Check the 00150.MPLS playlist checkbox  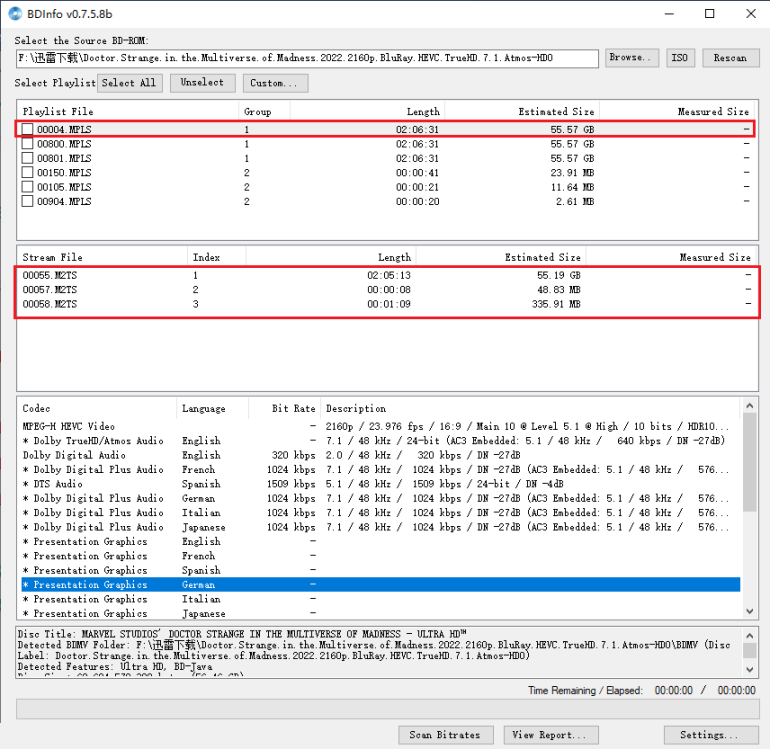coord(28,173)
